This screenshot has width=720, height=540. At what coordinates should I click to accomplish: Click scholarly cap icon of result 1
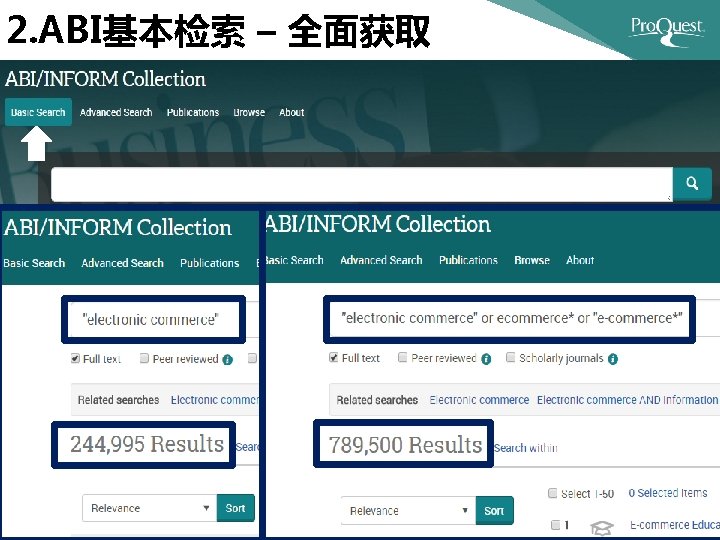602,528
